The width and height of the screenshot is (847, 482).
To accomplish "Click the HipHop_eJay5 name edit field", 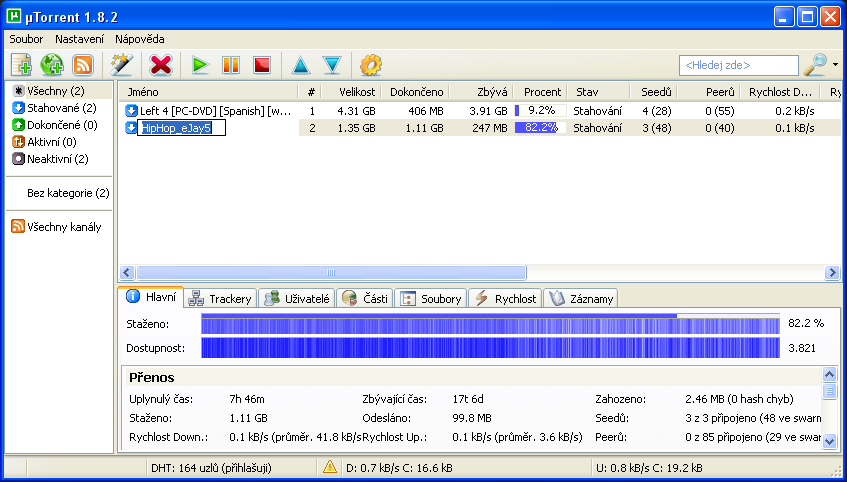I will pyautogui.click(x=181, y=128).
